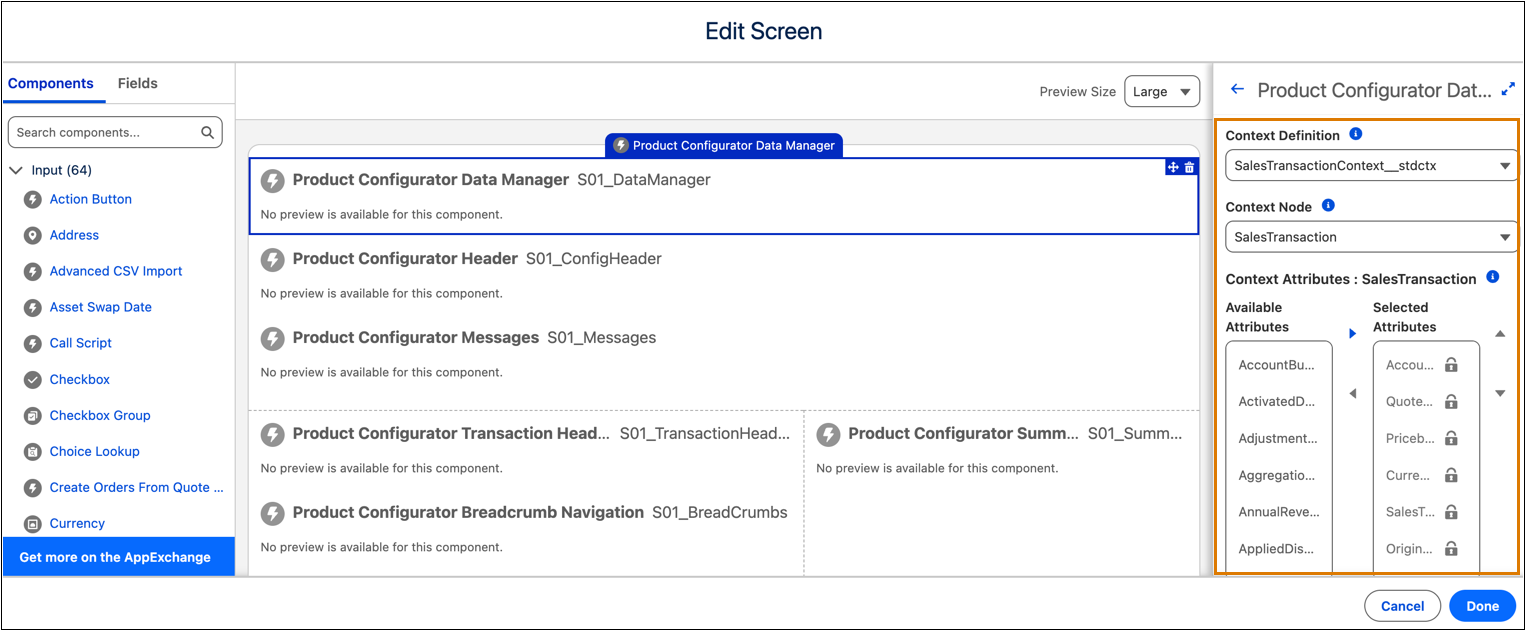Select the Product Configurator Header component

pyautogui.click(x=724, y=274)
